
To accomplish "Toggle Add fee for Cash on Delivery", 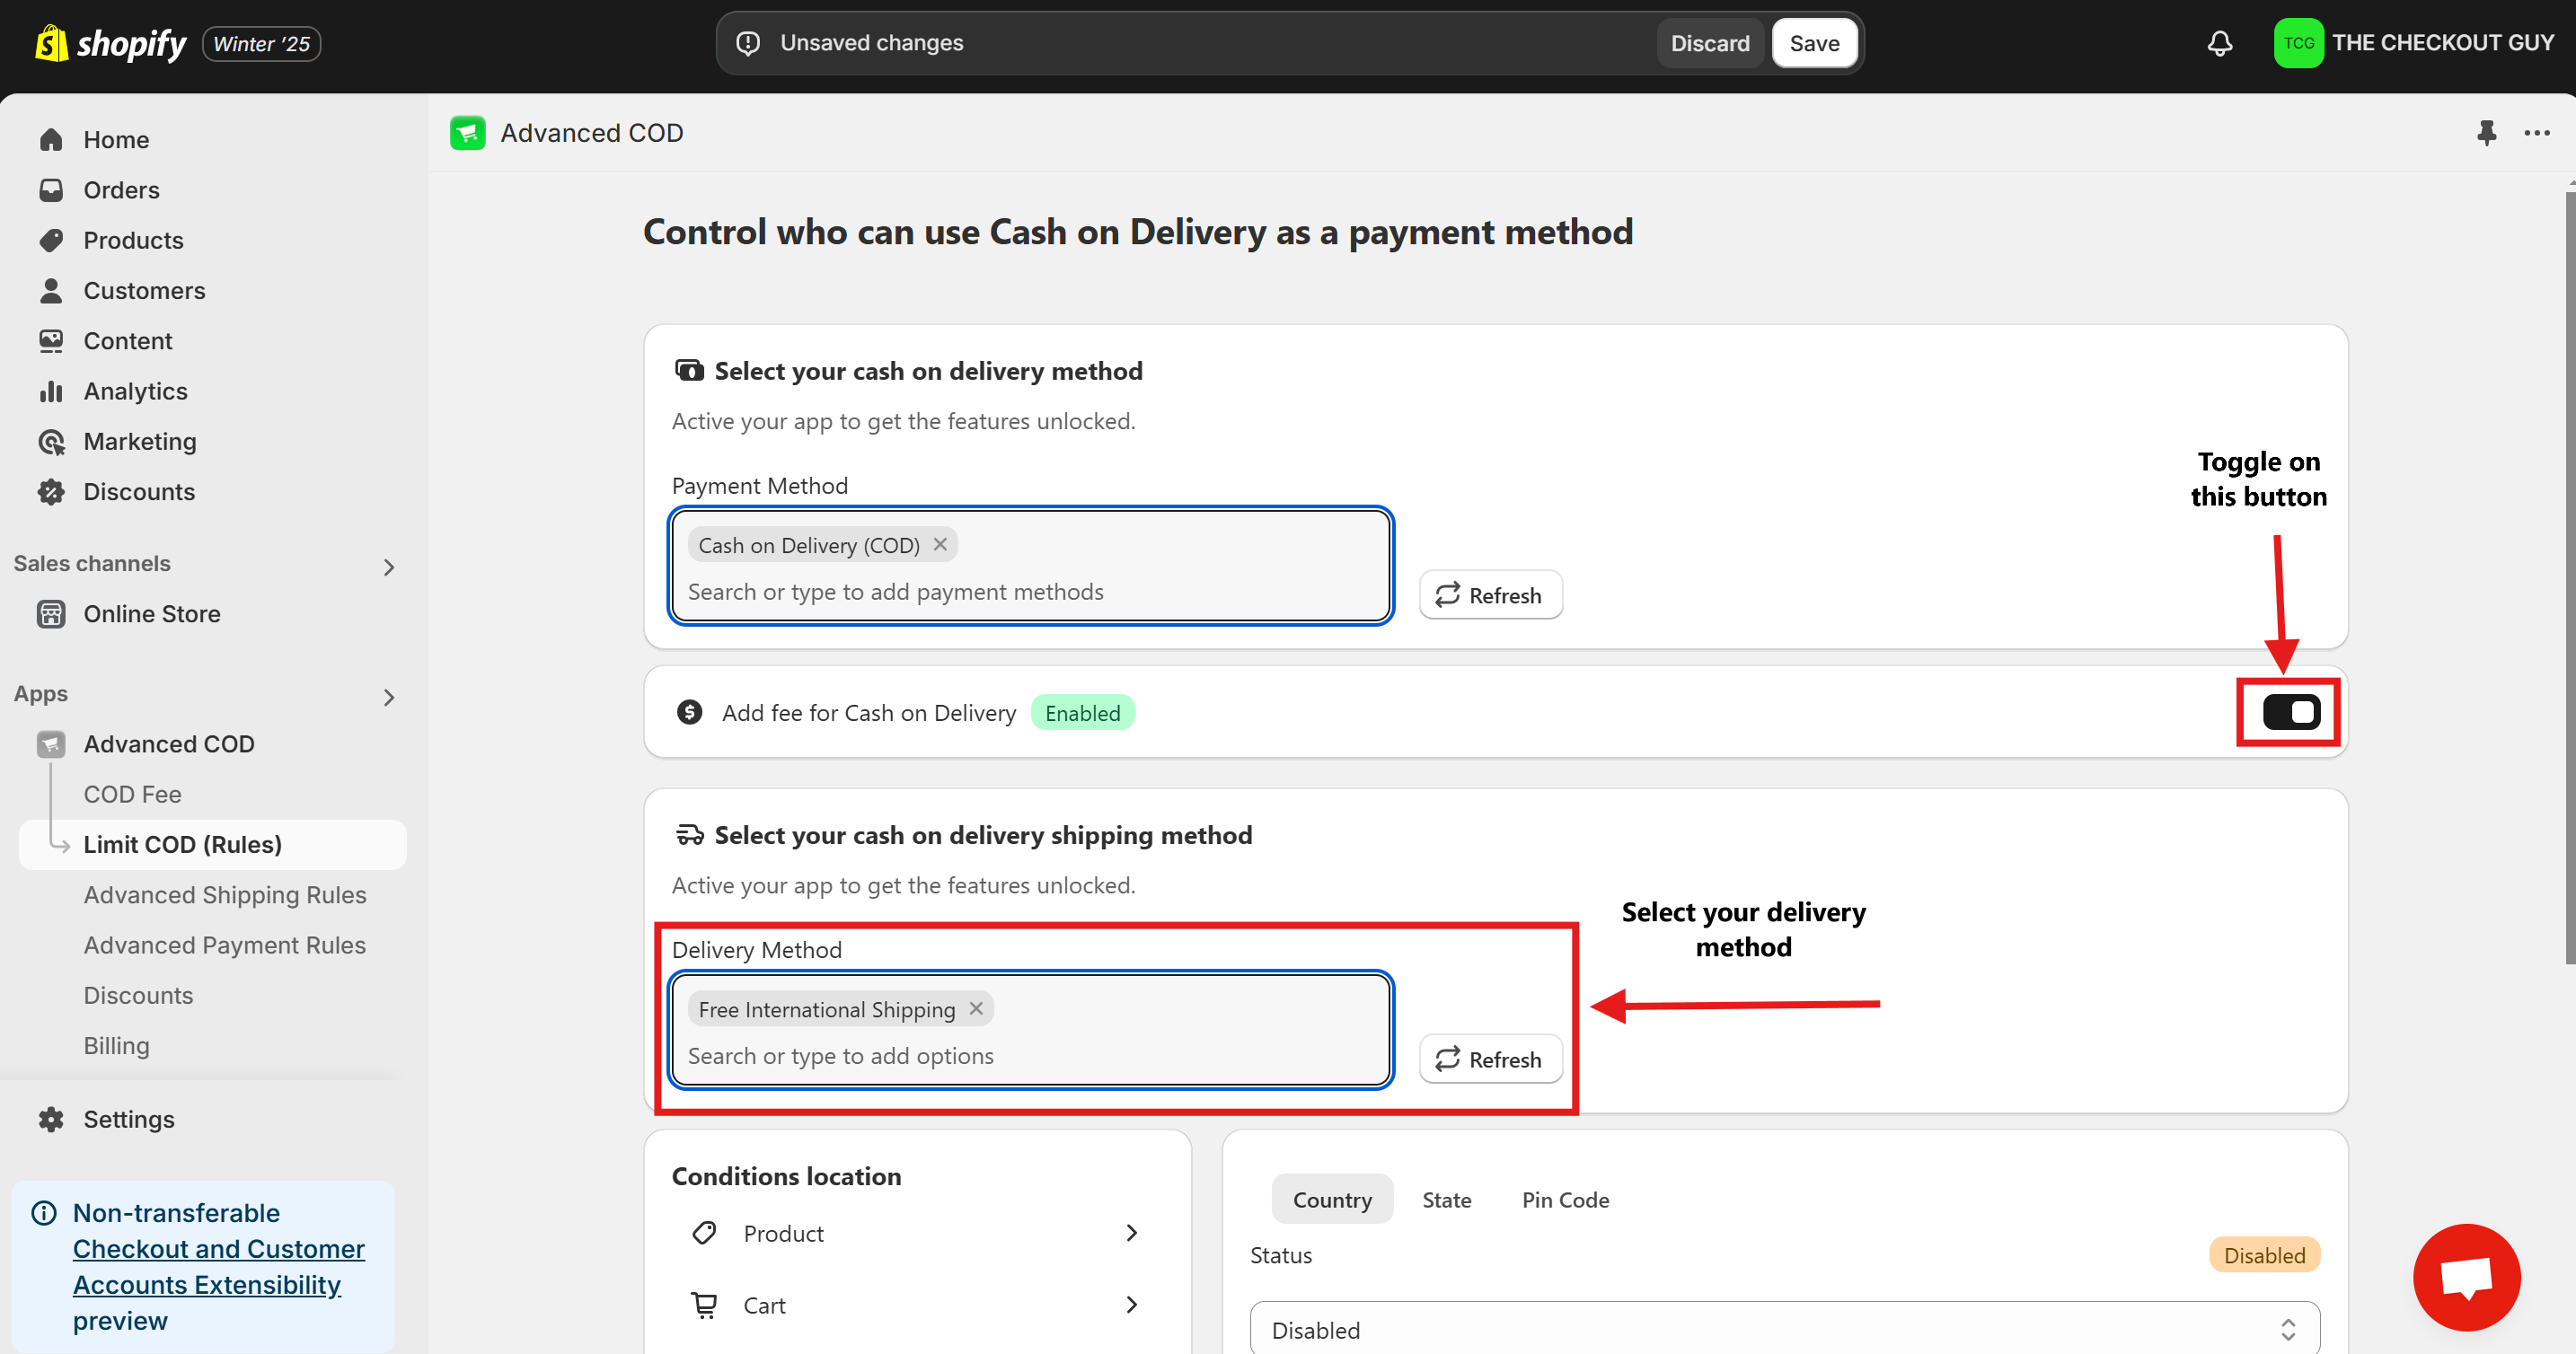I will click(x=2290, y=712).
